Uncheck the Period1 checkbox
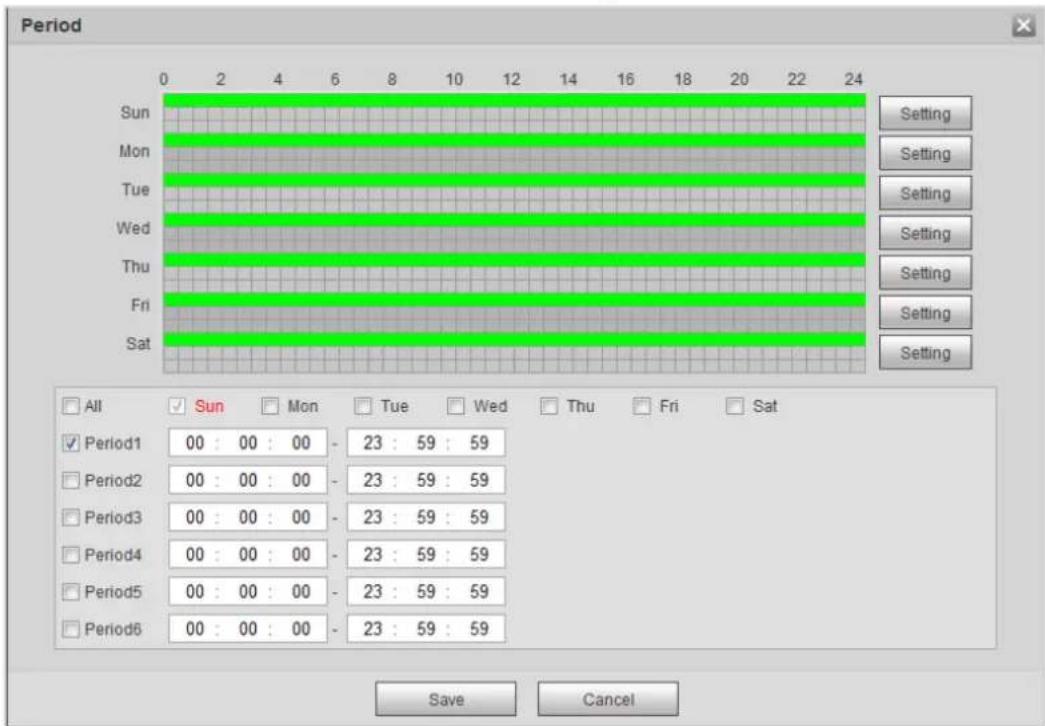Screen dimensions: 1045x726 point(71,443)
